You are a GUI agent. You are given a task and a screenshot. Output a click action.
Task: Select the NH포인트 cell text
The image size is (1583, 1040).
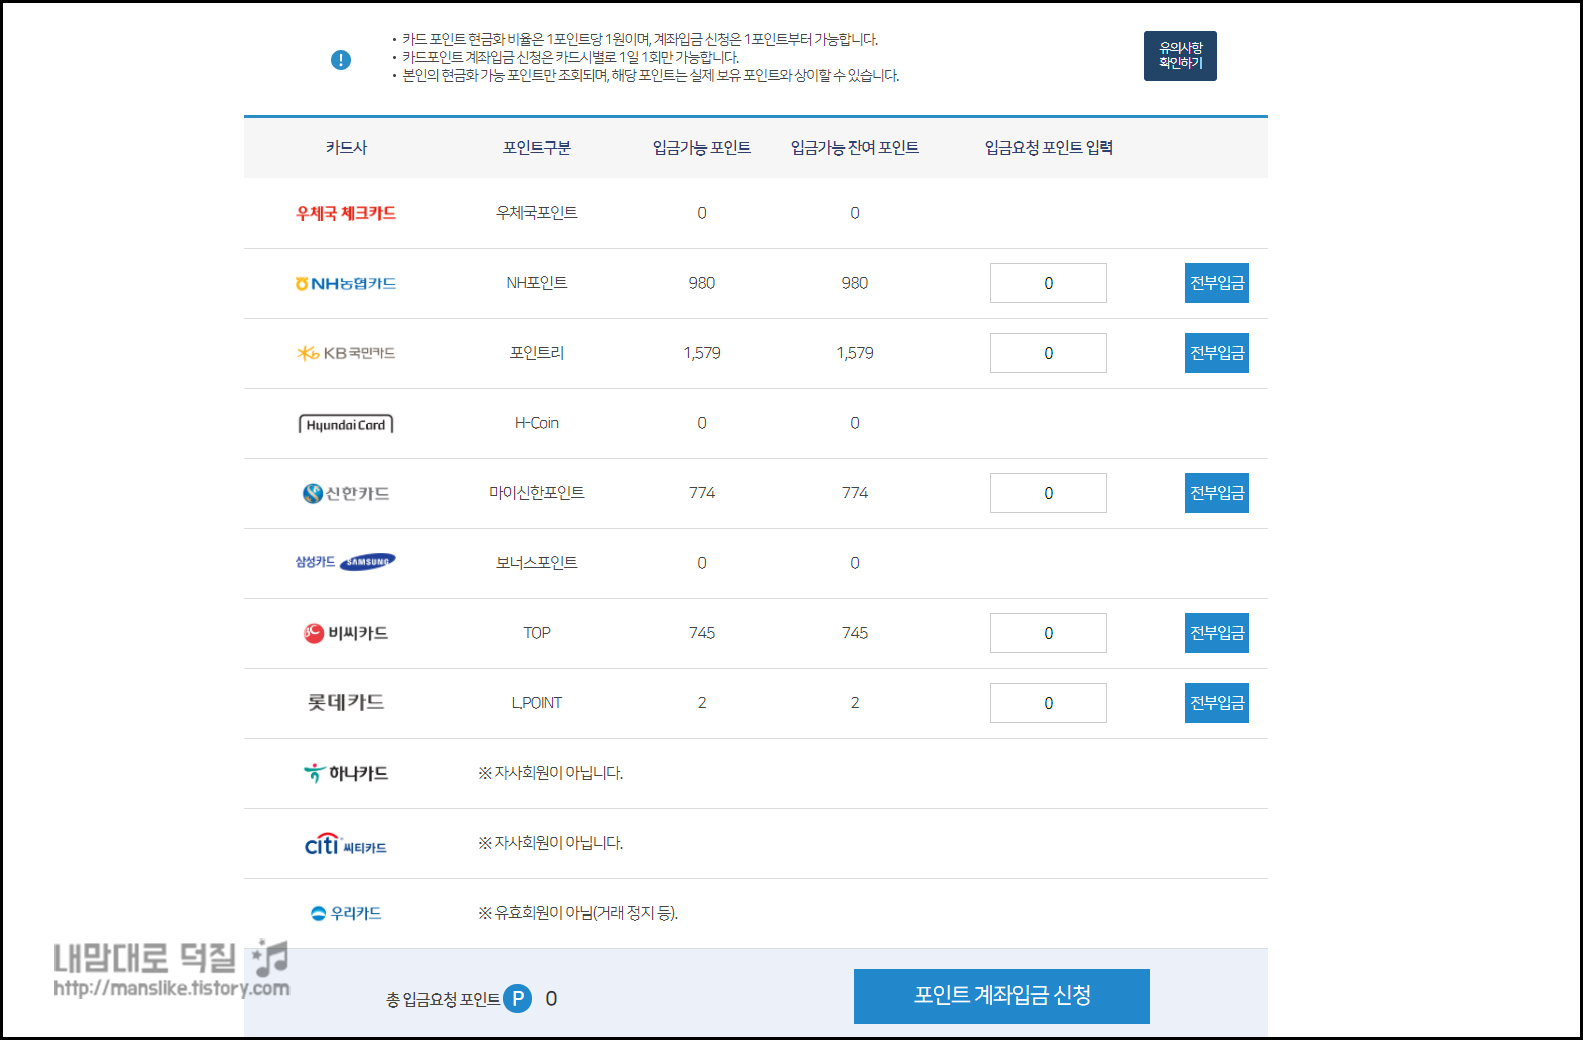pyautogui.click(x=537, y=283)
